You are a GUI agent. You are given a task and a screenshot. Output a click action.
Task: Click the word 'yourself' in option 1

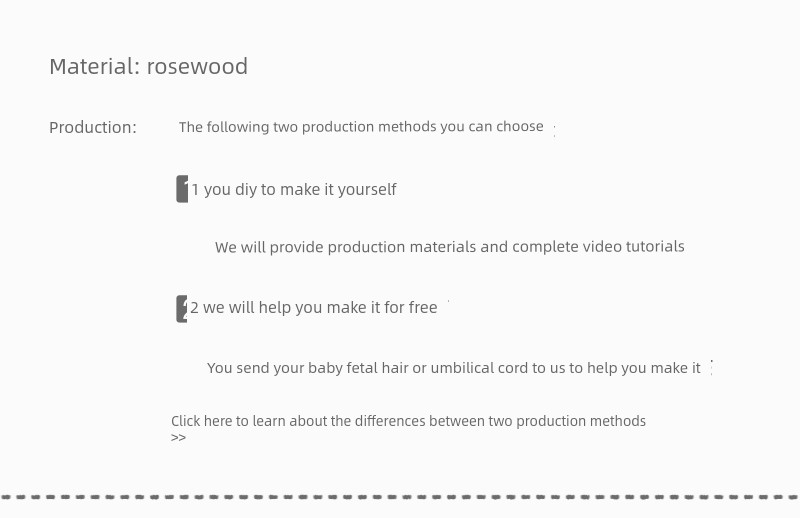pyautogui.click(x=367, y=189)
